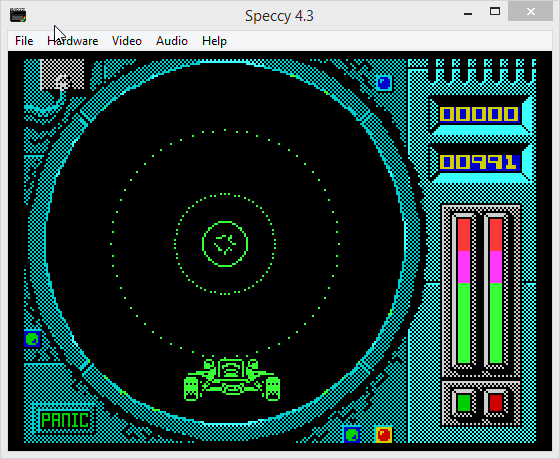Click the green sphere icon on left edge
560x459 pixels.
pos(32,339)
